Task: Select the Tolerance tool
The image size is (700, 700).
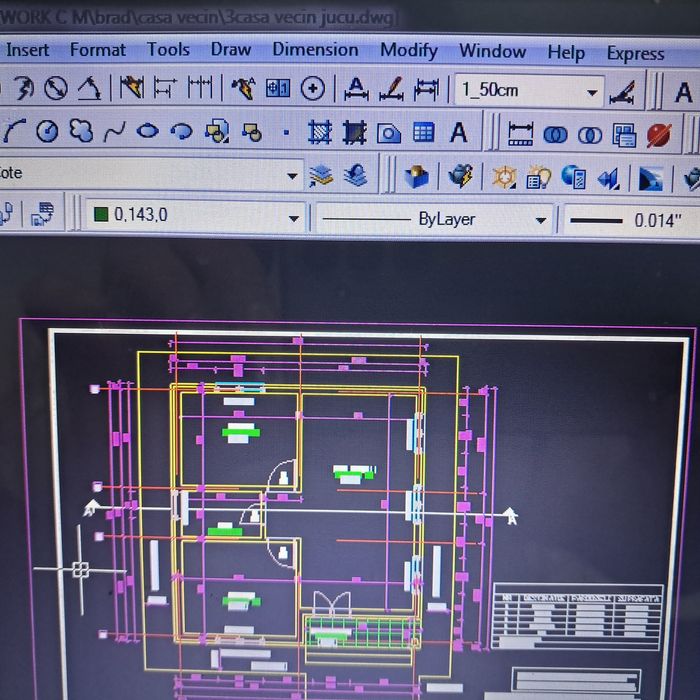Action: pyautogui.click(x=278, y=88)
